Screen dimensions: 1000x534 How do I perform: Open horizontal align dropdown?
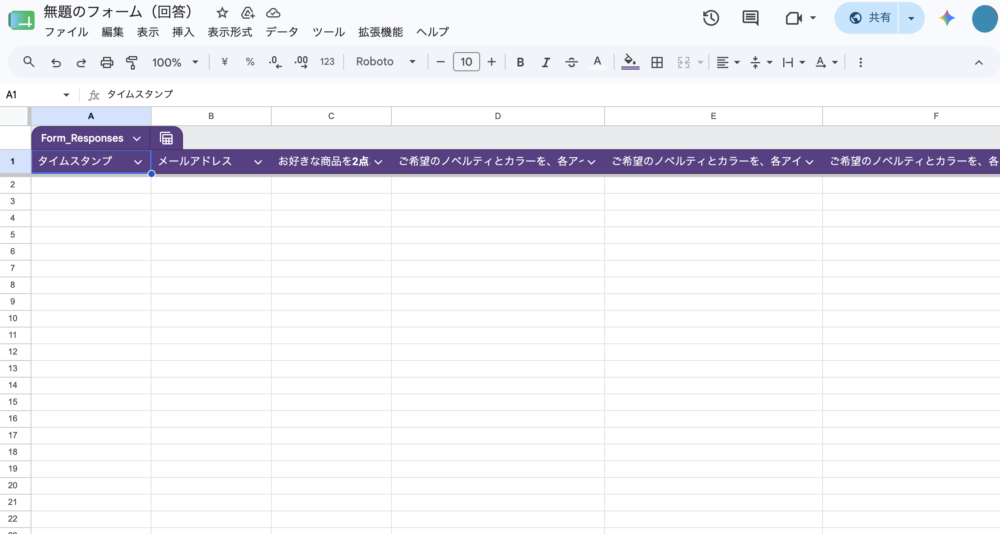728,62
